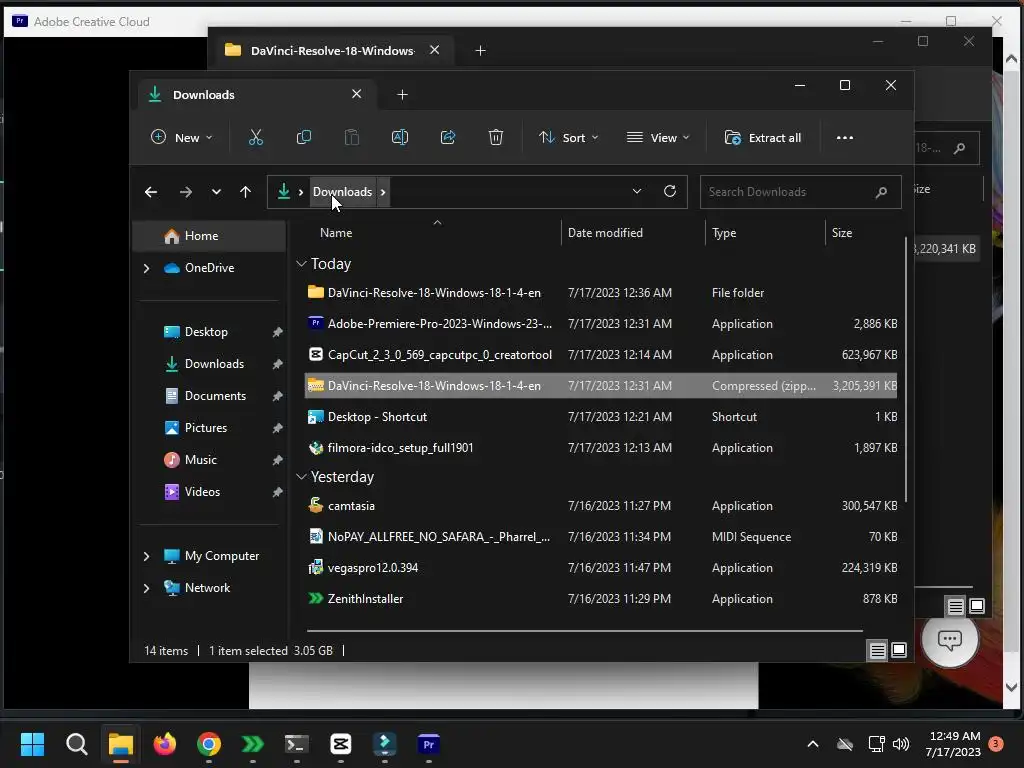Click the file list horizontal scrollbar

pos(584,631)
